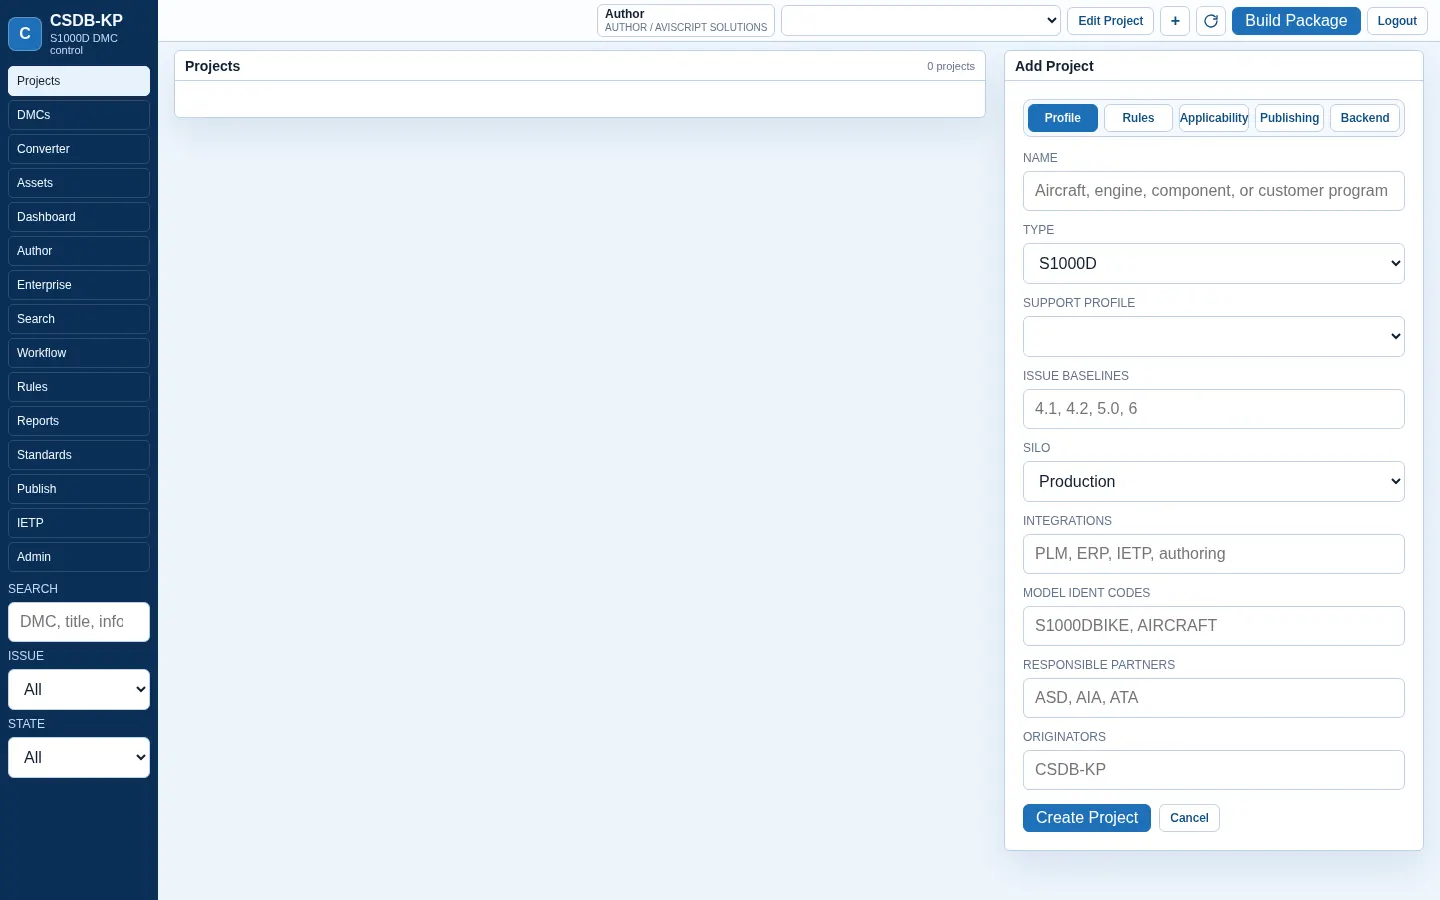Screen dimensions: 1440x900
Task: Open the State filter dropdown in sidebar
Action: tap(79, 758)
